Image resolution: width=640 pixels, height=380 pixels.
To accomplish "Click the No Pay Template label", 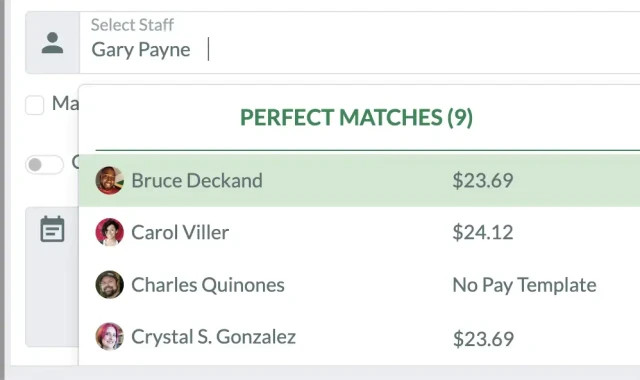I will 524,285.
